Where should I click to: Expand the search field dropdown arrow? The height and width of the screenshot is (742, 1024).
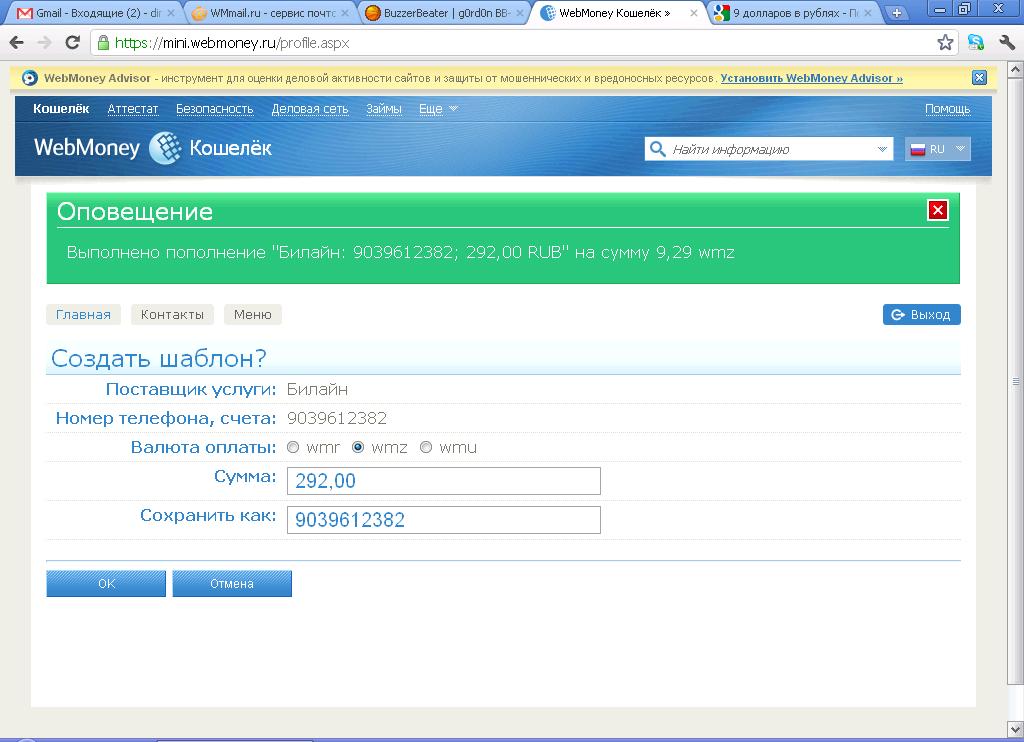[882, 150]
